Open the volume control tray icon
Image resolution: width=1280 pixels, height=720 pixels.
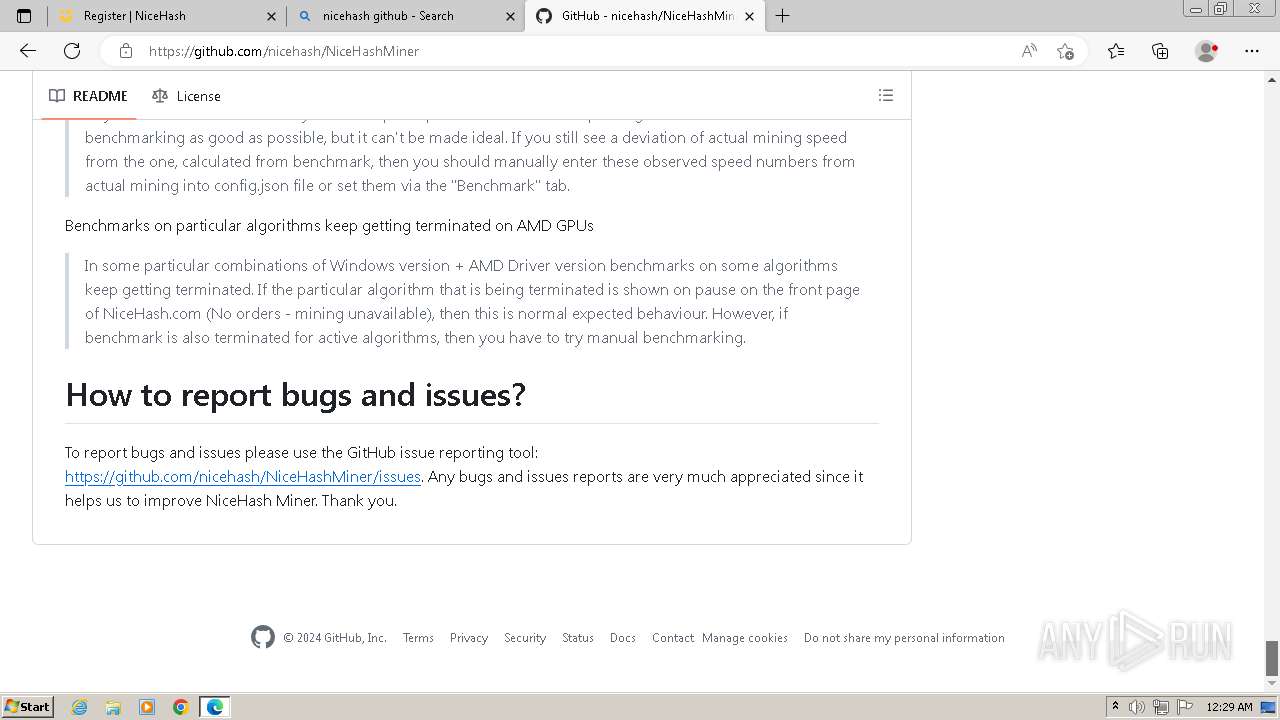[1137, 707]
